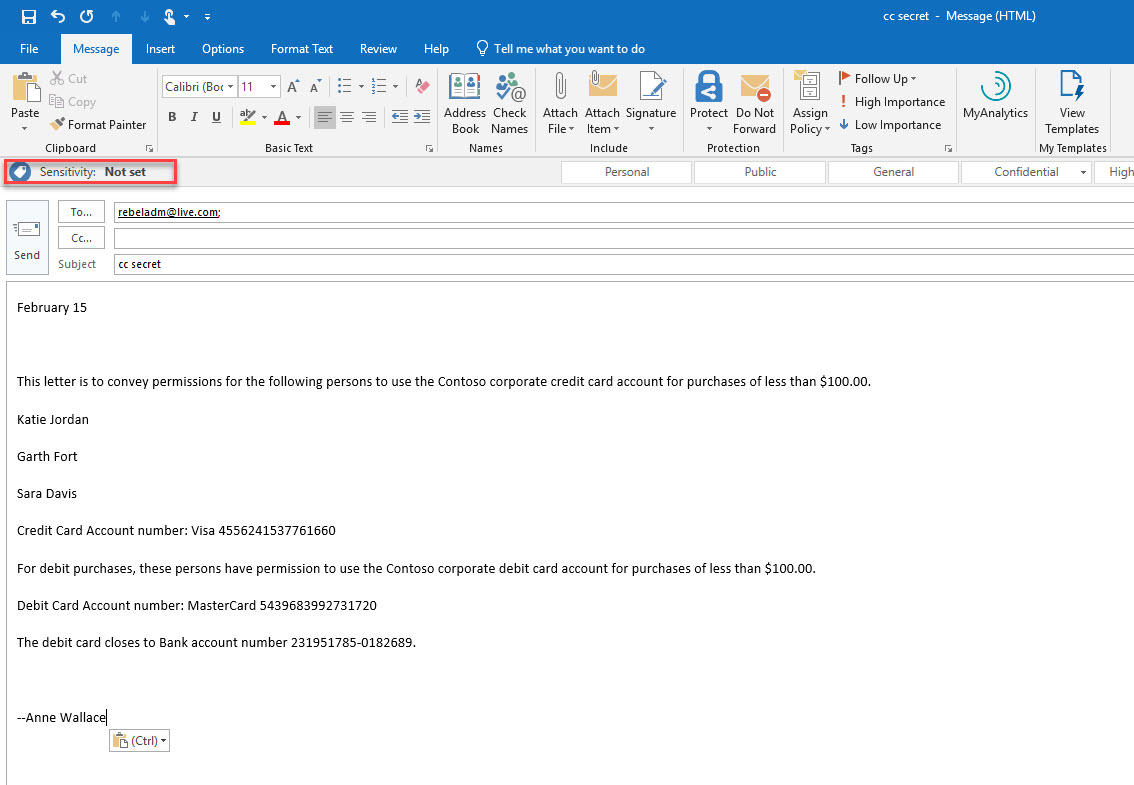
Task: Open the File tab
Action: coord(29,48)
